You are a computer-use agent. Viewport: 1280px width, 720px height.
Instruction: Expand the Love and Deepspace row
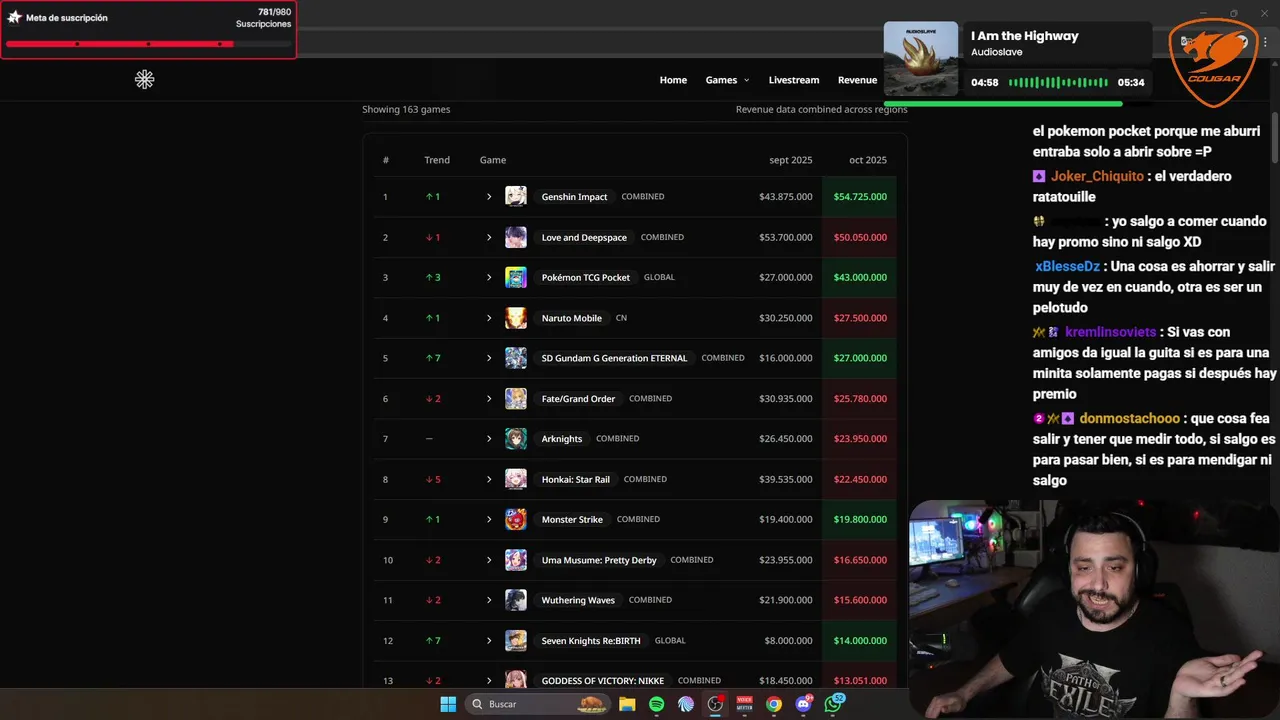pyautogui.click(x=489, y=237)
